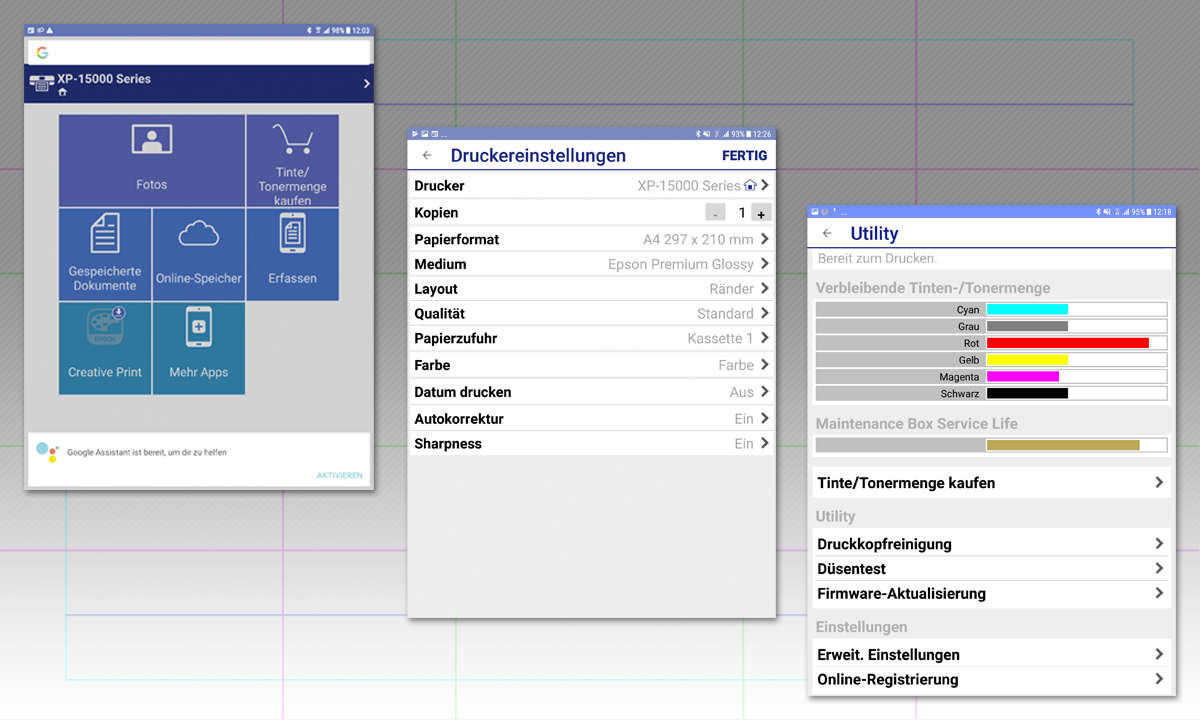Go back from Utility screen
This screenshot has width=1200, height=720.
click(827, 233)
